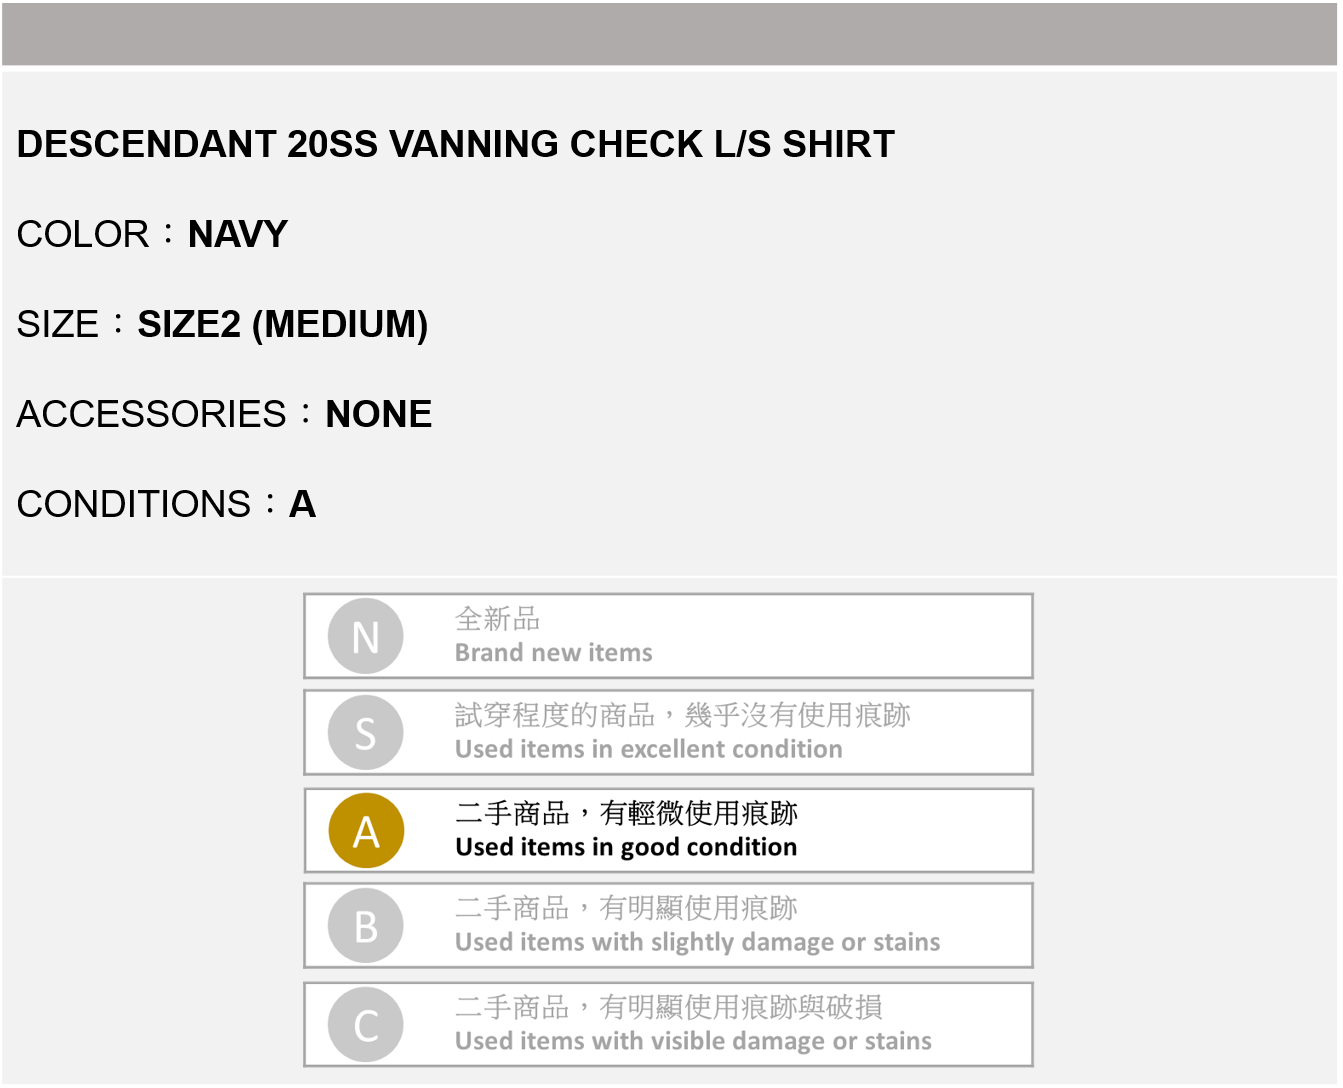The image size is (1343, 1088).
Task: Click the NAVY color value
Action: [x=238, y=235]
